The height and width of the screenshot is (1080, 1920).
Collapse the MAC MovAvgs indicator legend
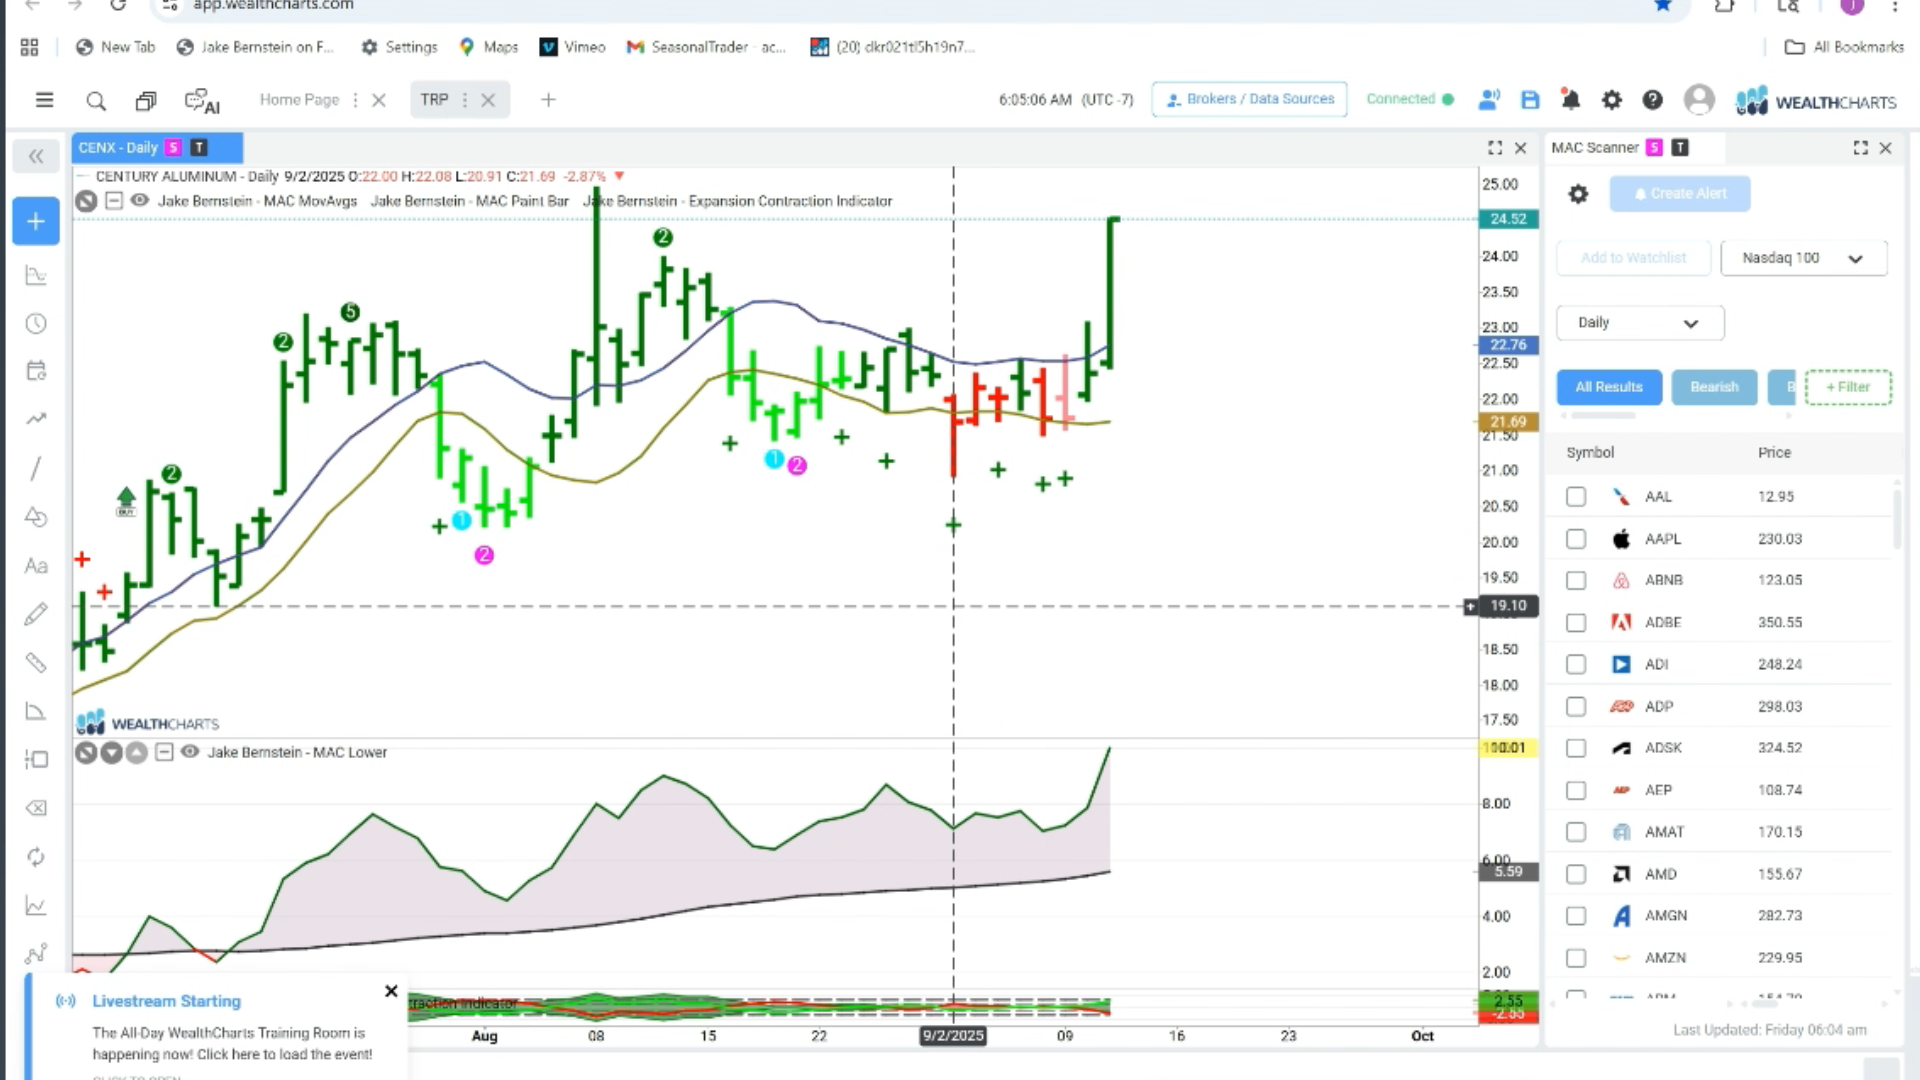[114, 201]
